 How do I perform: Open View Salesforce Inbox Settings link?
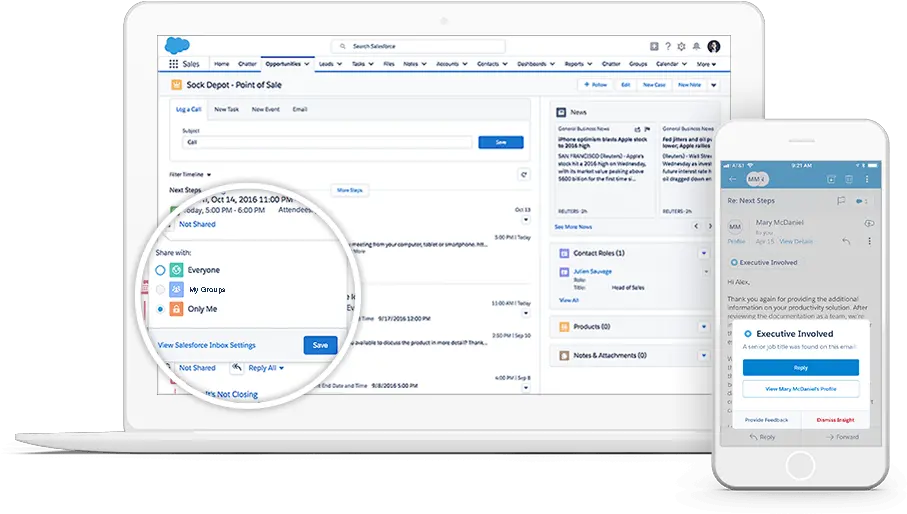point(207,345)
